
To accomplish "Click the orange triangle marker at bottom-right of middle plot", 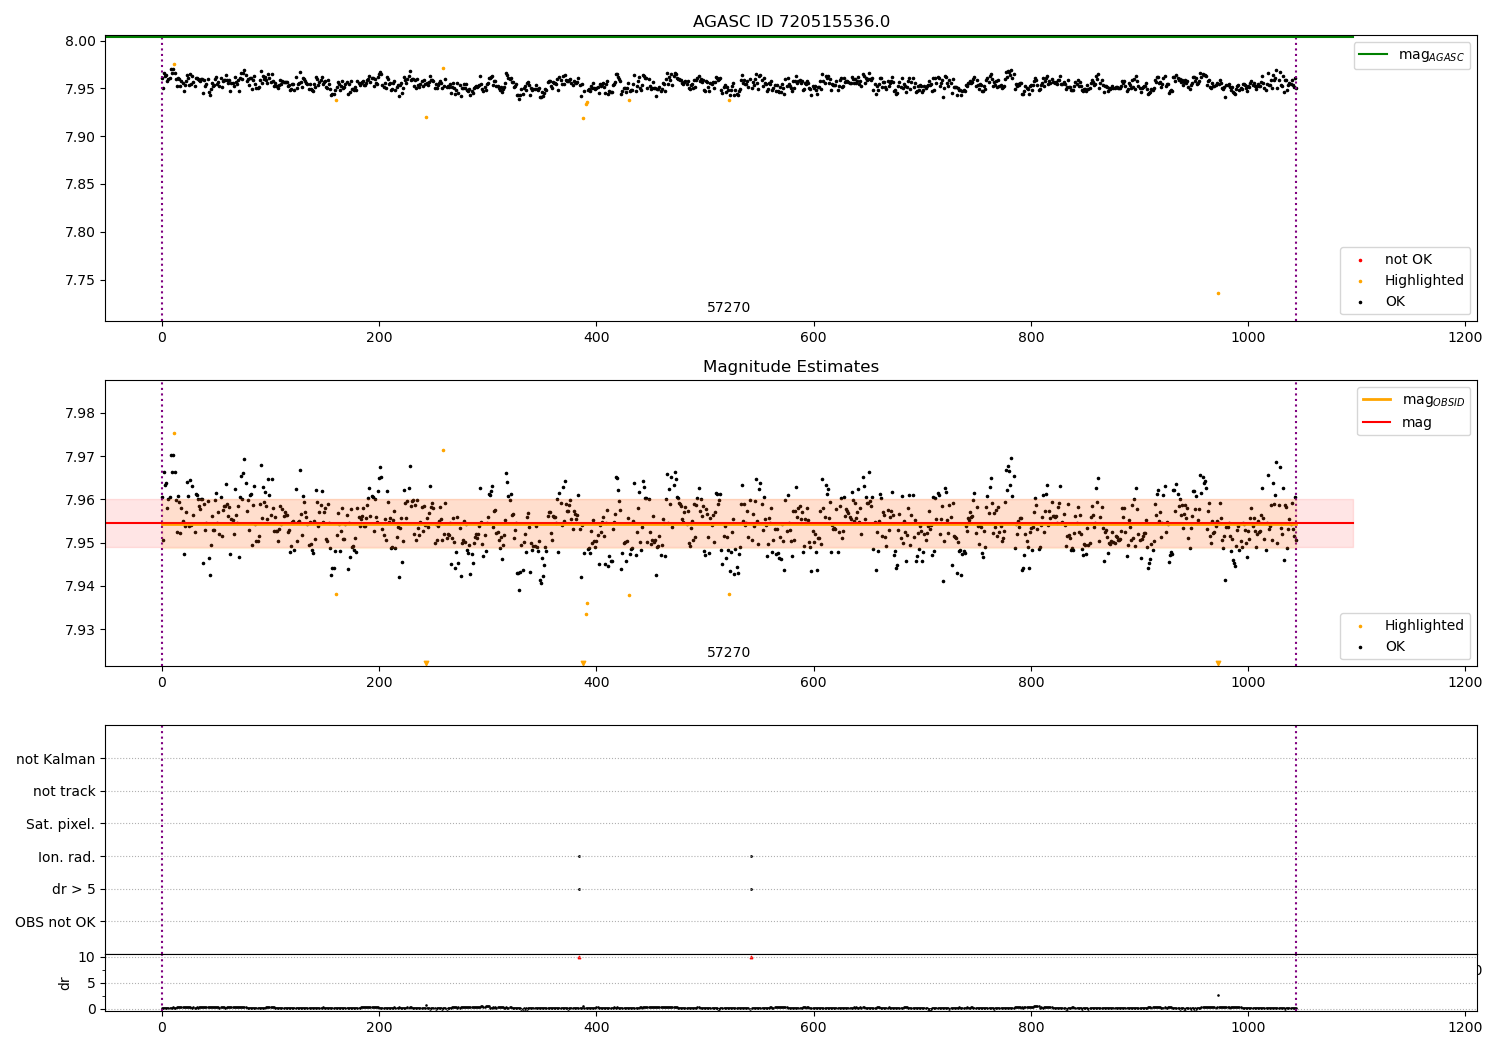I will point(1218,663).
